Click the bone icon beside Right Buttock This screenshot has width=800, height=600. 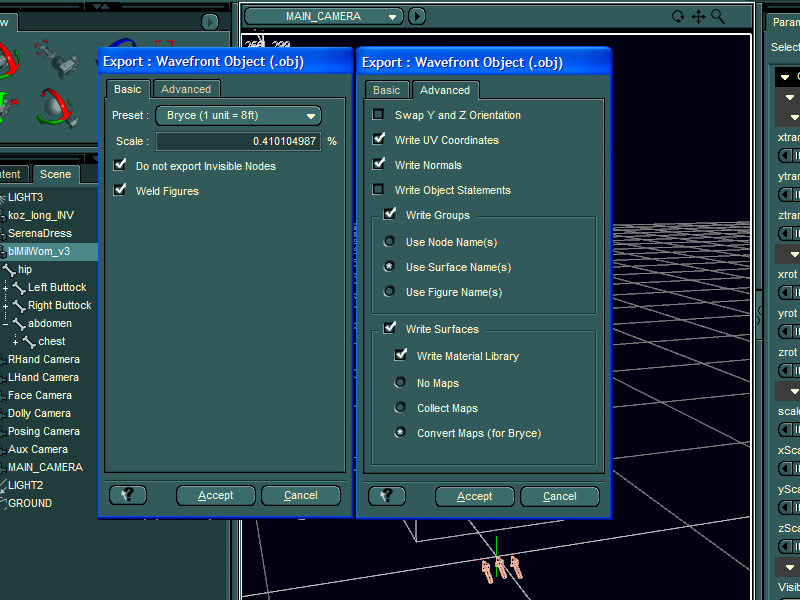point(19,306)
